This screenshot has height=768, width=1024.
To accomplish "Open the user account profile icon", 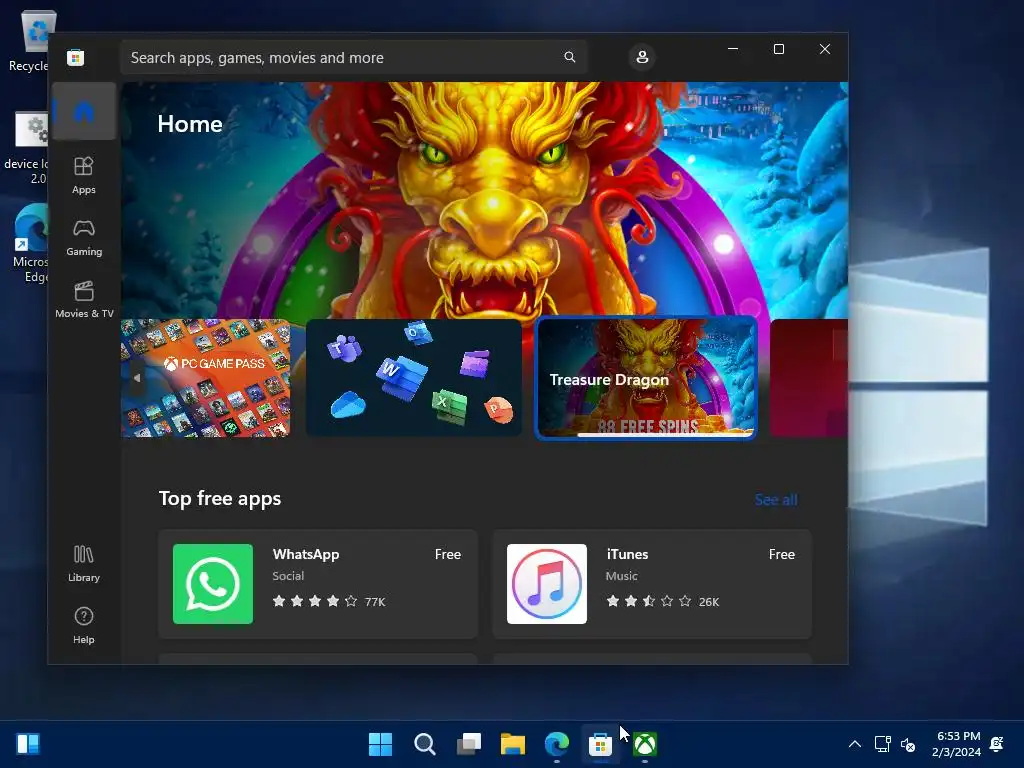I will tap(642, 57).
